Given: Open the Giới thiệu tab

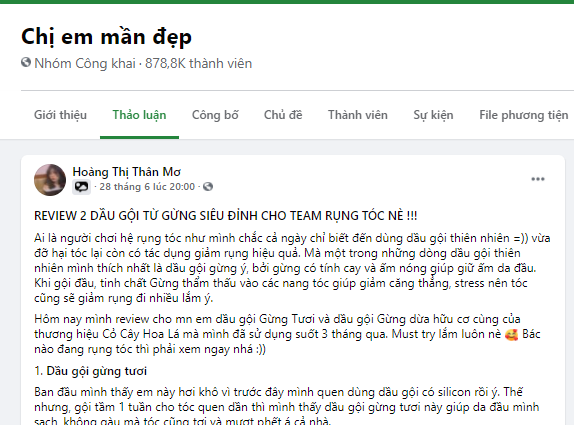Looking at the screenshot, I should point(60,115).
